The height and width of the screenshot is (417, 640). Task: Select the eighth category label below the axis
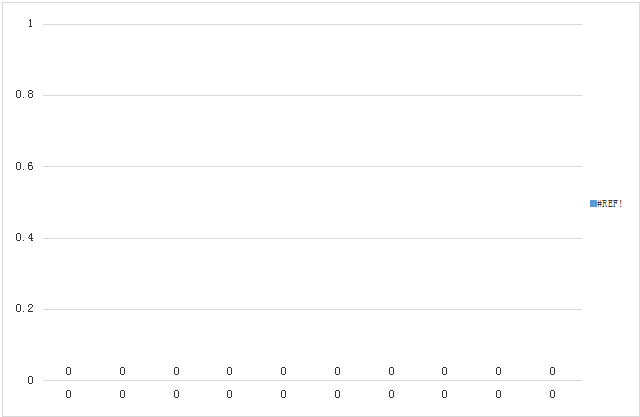coord(444,394)
